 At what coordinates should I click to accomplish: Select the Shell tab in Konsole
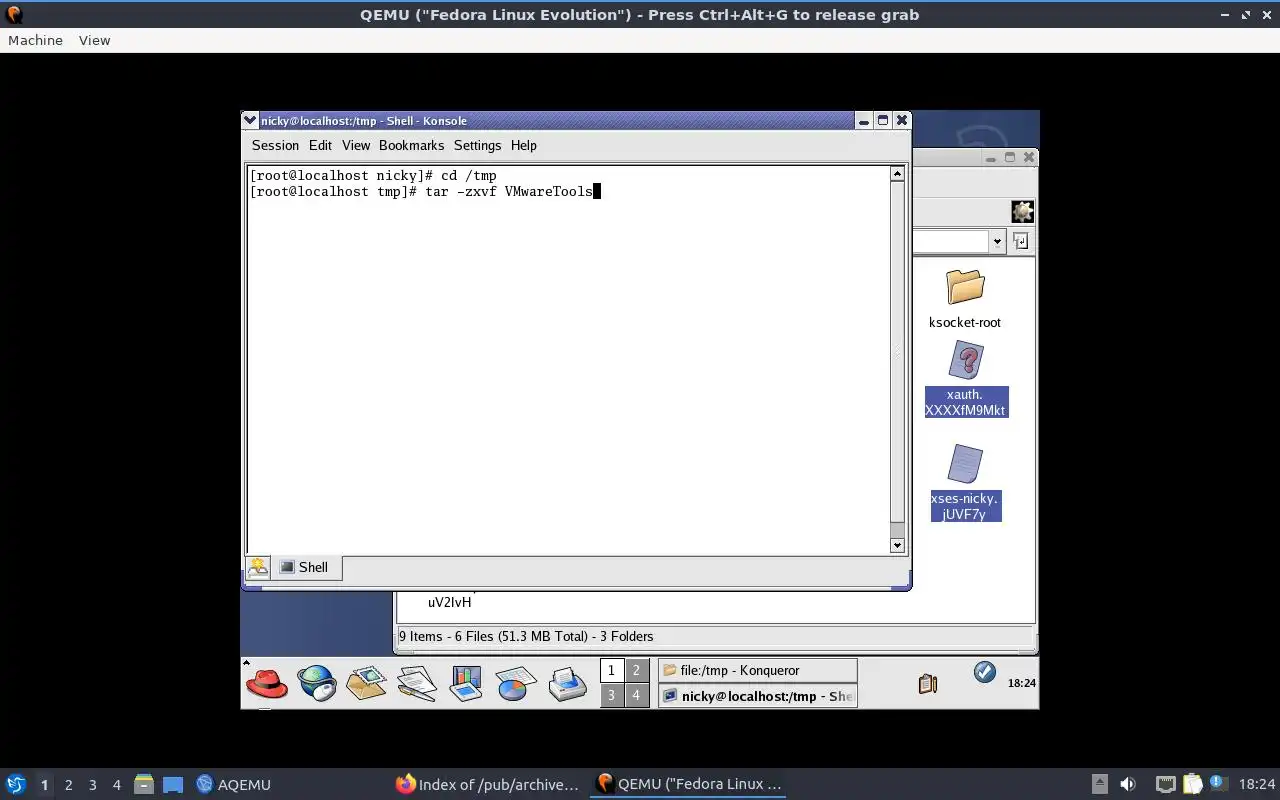pyautogui.click(x=307, y=567)
